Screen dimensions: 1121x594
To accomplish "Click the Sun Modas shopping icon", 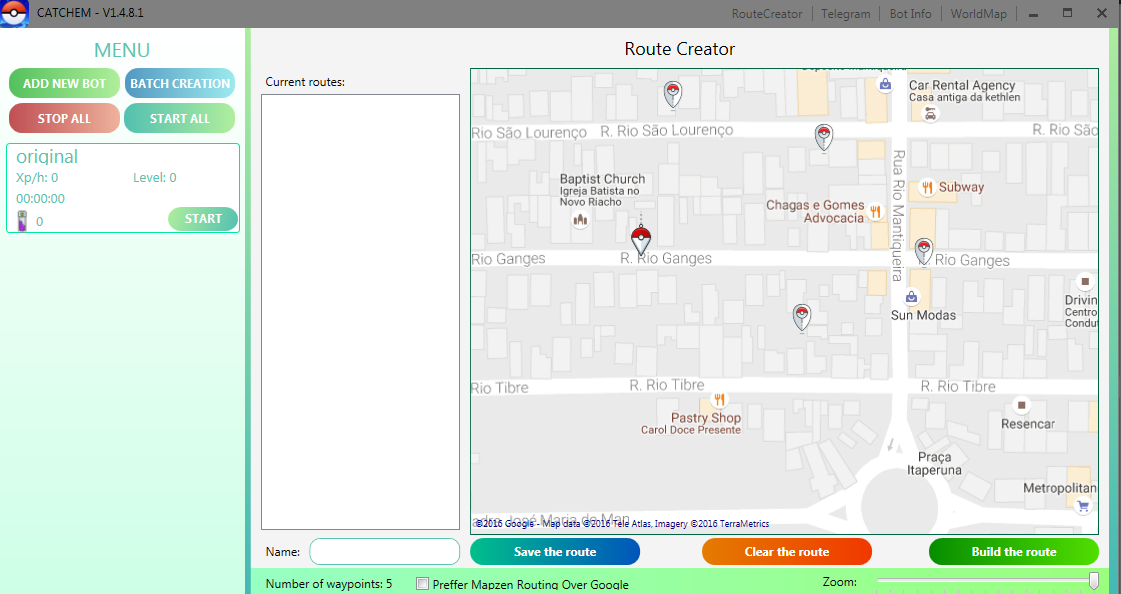I will [x=911, y=297].
